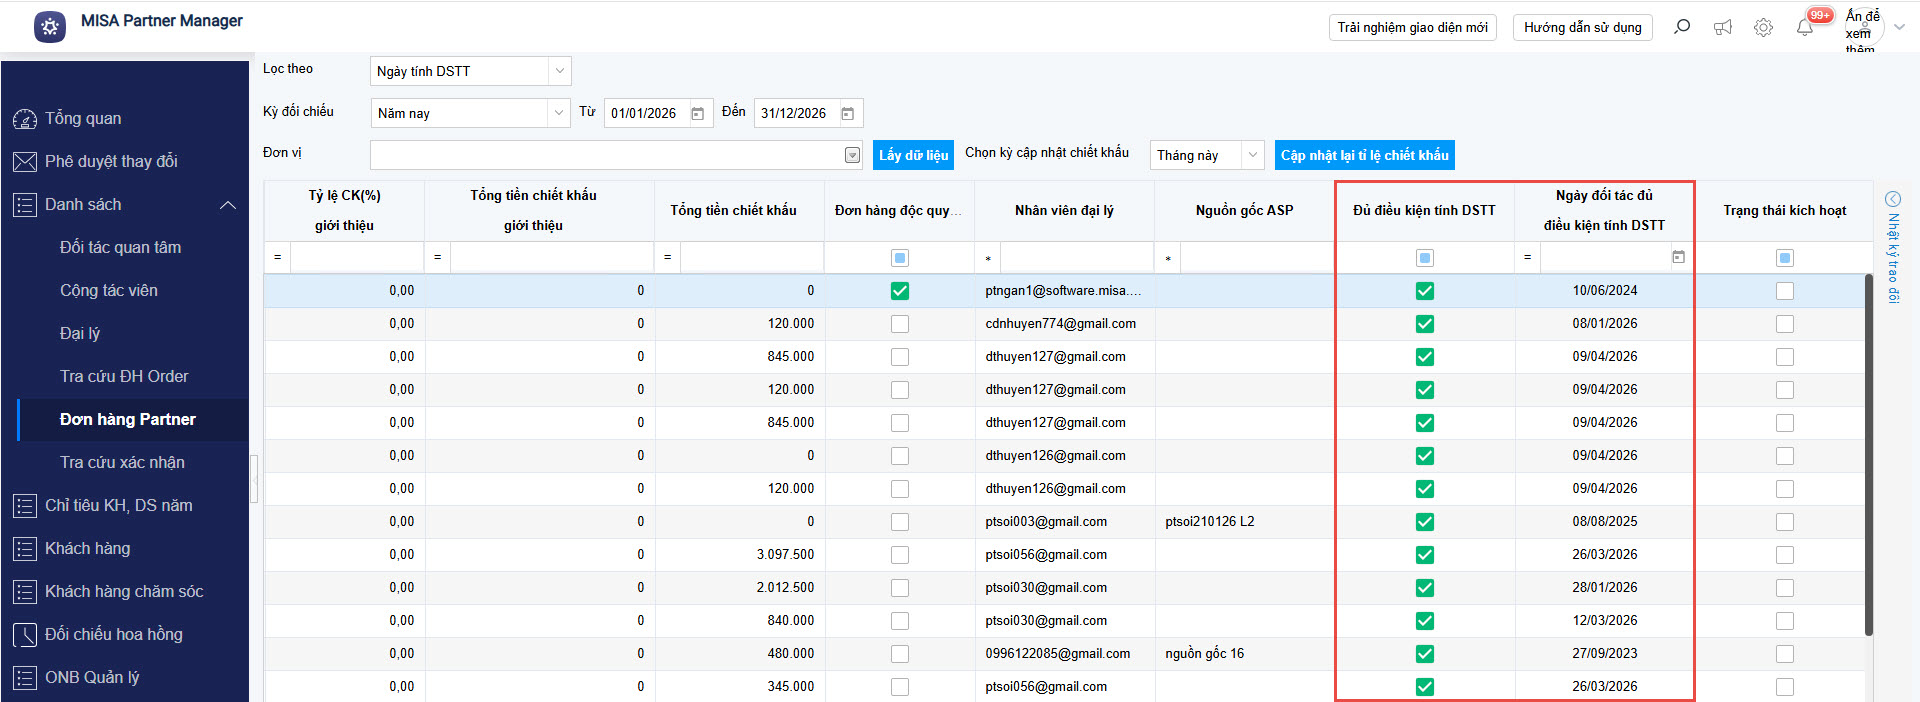Click the Nhân viên đại lý filter input
Image resolution: width=1920 pixels, height=702 pixels.
[x=1076, y=258]
